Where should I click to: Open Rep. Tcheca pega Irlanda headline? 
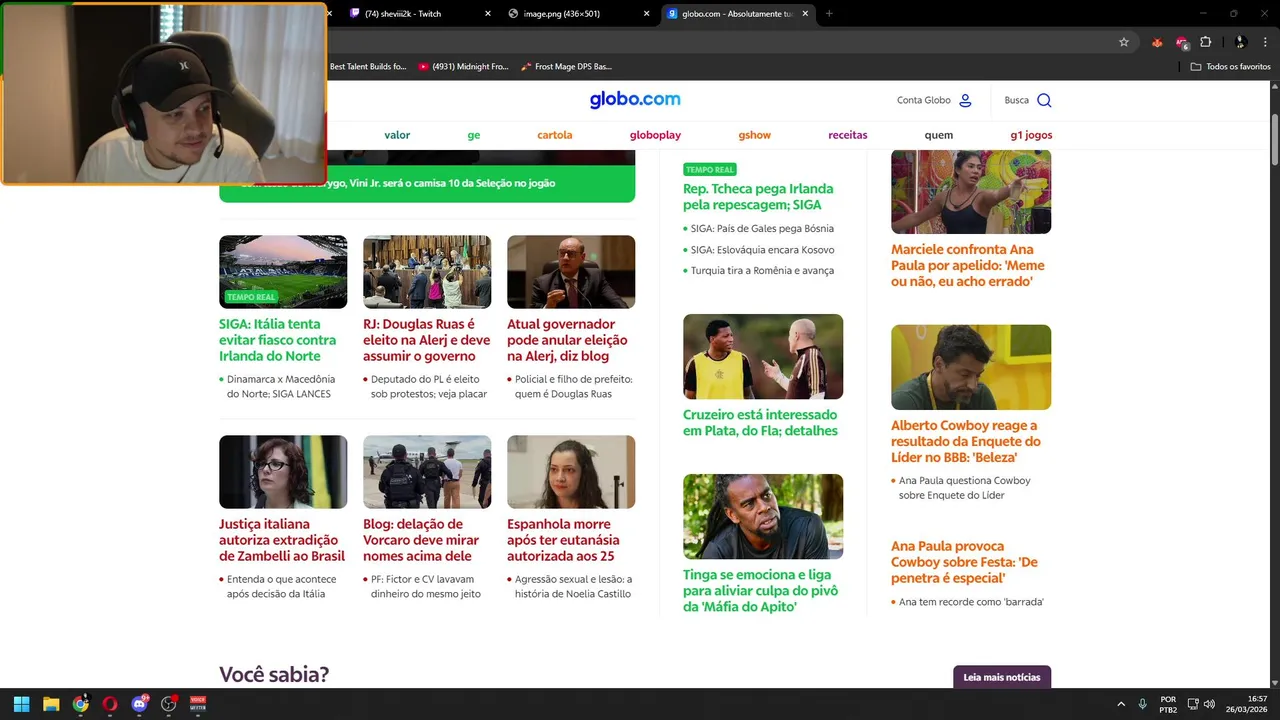click(758, 196)
